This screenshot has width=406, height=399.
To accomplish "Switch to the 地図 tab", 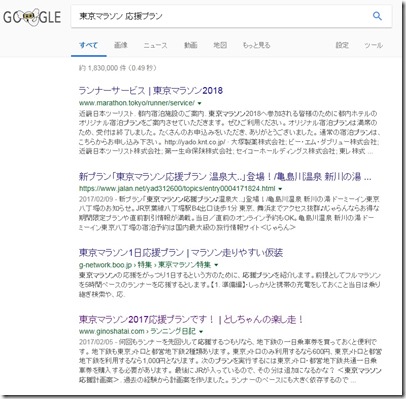I will [220, 45].
